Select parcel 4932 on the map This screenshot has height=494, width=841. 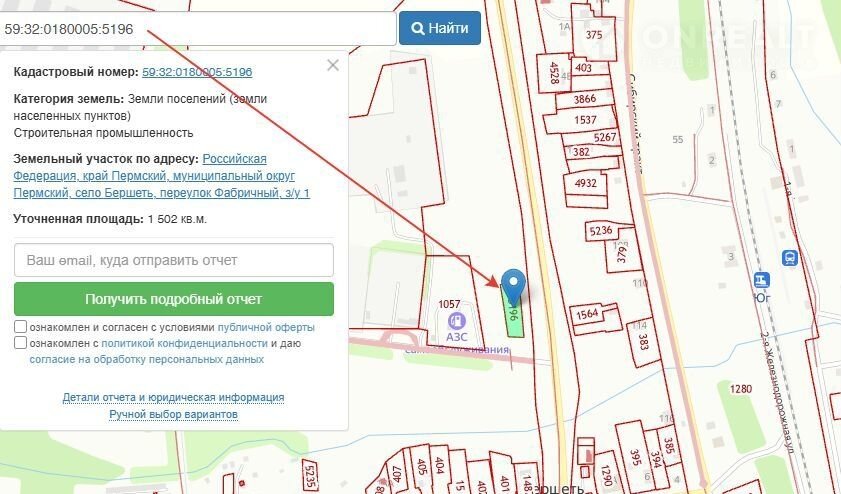(x=586, y=184)
